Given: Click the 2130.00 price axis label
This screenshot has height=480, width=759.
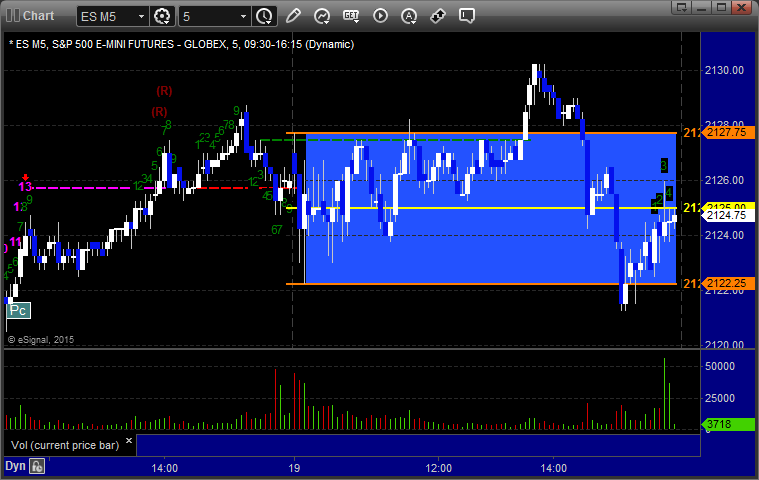Looking at the screenshot, I should (724, 70).
